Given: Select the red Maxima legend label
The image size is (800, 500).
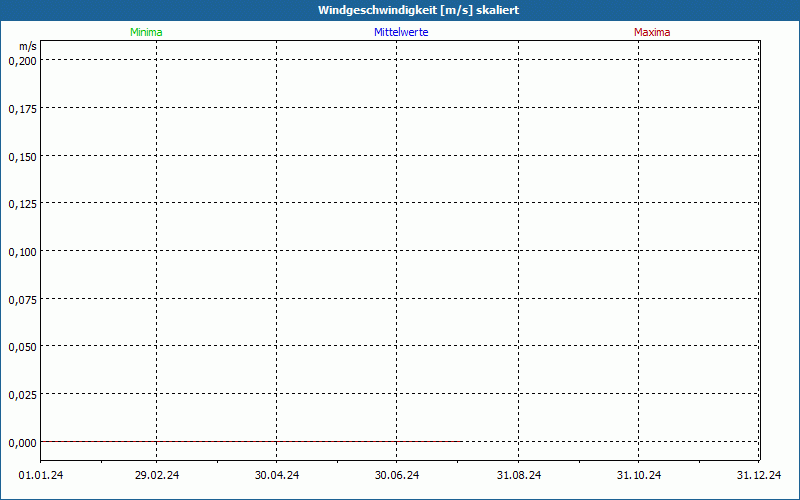Looking at the screenshot, I should click(652, 32).
